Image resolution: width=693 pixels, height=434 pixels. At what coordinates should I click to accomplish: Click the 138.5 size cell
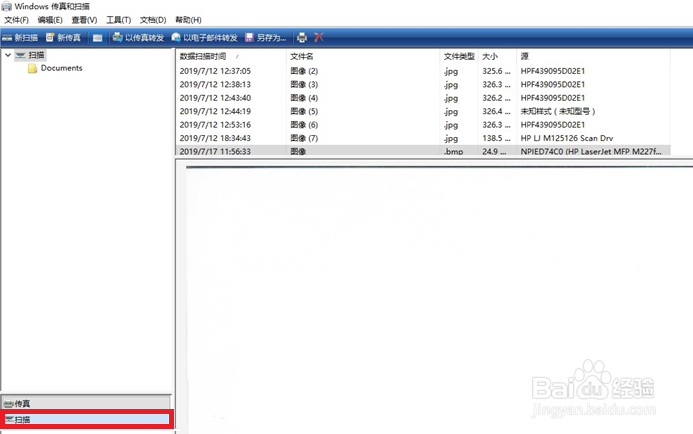point(496,138)
